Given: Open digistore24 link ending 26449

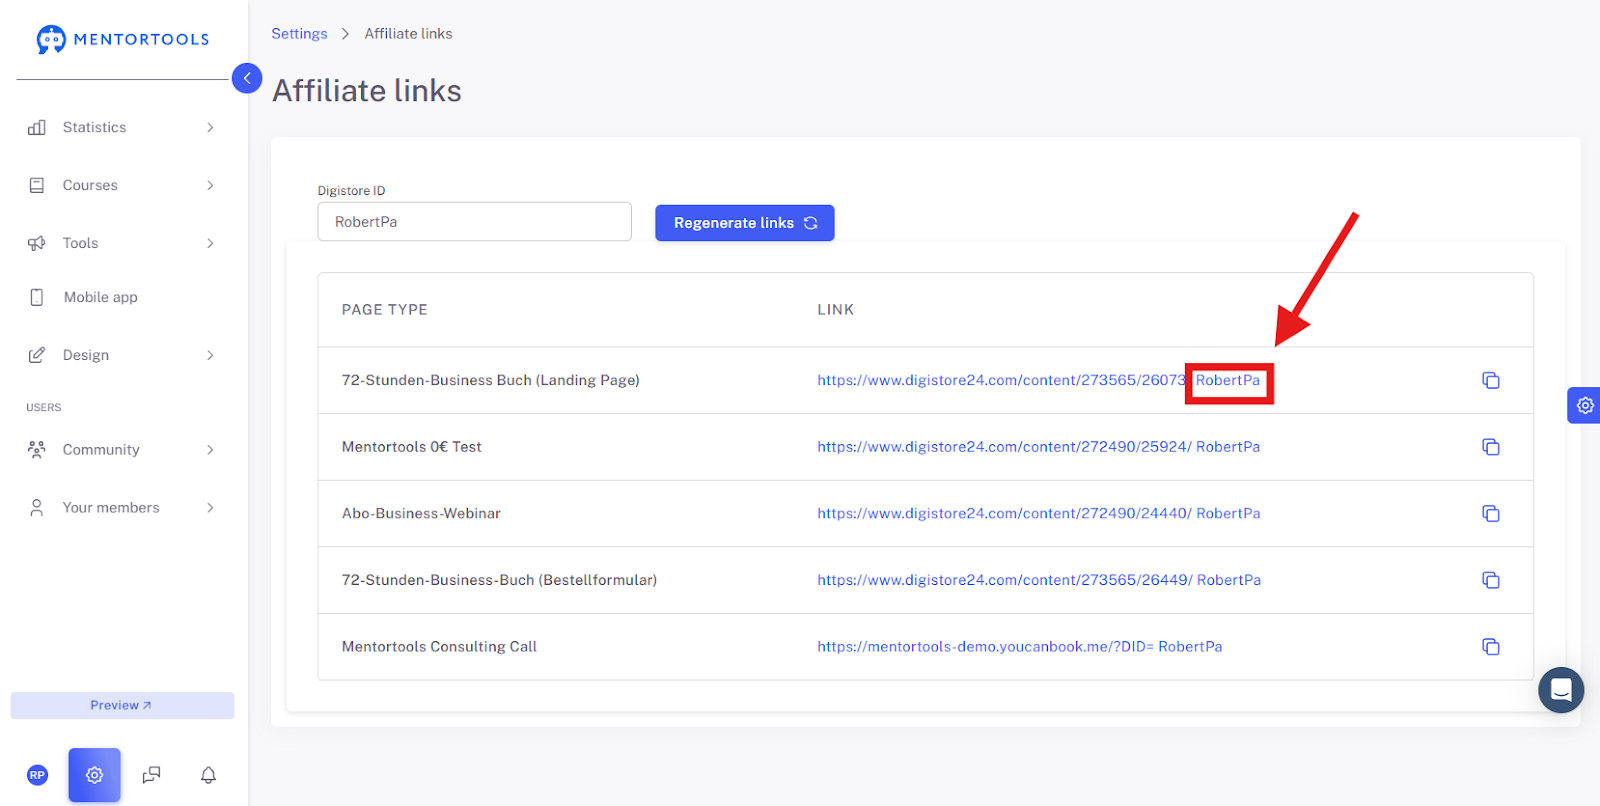Looking at the screenshot, I should tap(1039, 580).
